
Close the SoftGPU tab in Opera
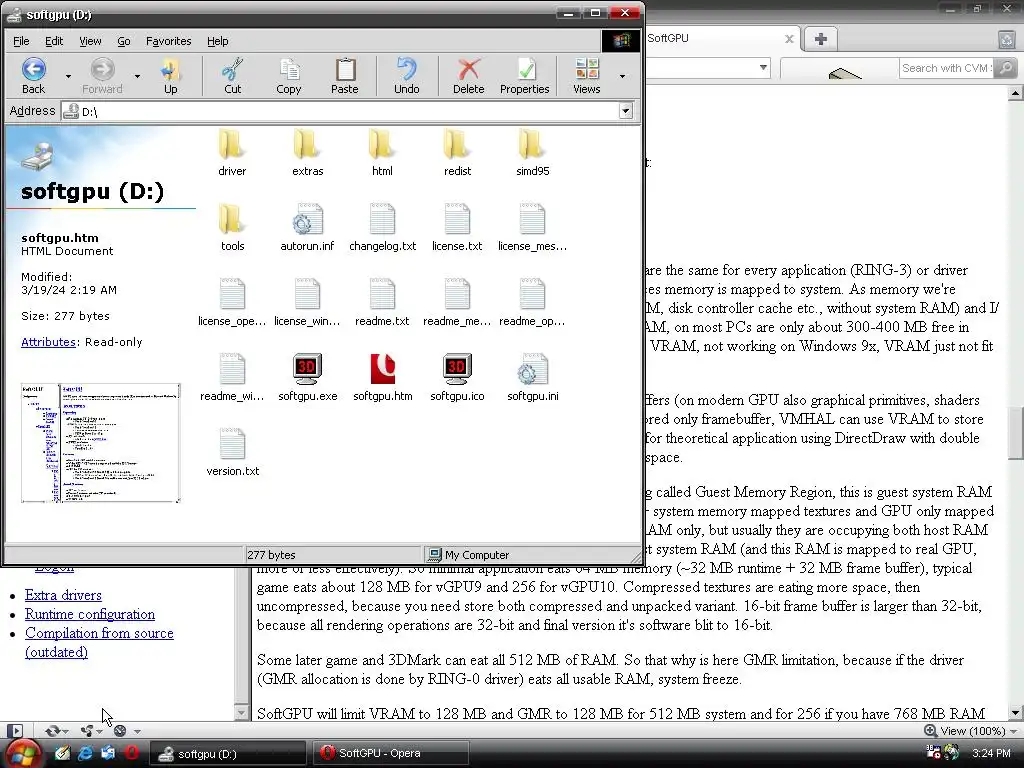(x=789, y=39)
